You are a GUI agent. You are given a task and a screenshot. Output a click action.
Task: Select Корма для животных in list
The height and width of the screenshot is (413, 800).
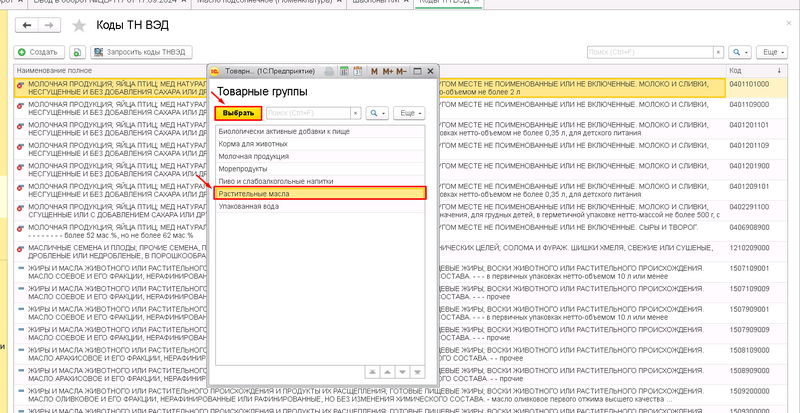point(320,144)
